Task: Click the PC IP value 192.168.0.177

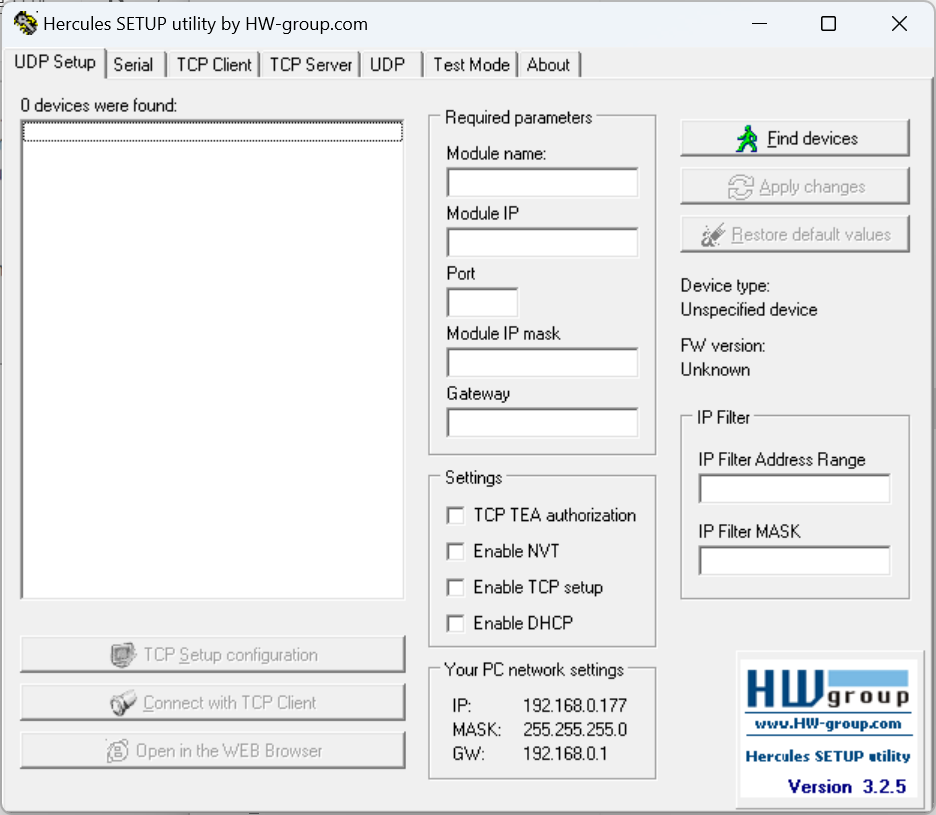Action: (x=575, y=706)
